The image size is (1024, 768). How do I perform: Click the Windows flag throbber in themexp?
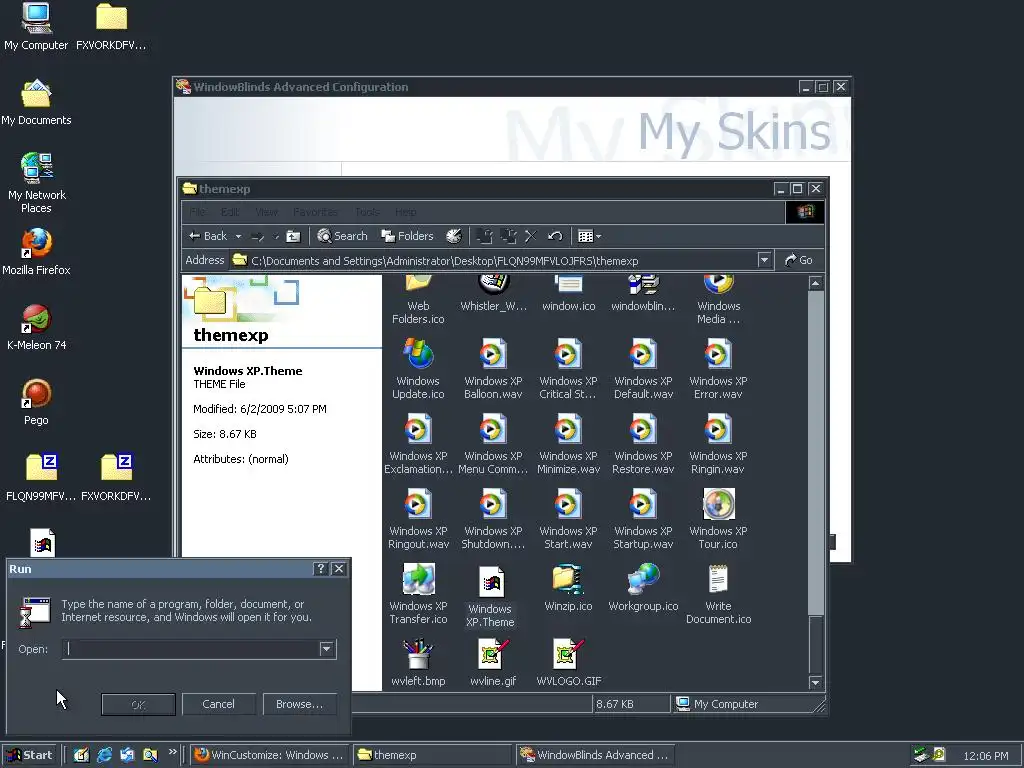[x=805, y=212]
